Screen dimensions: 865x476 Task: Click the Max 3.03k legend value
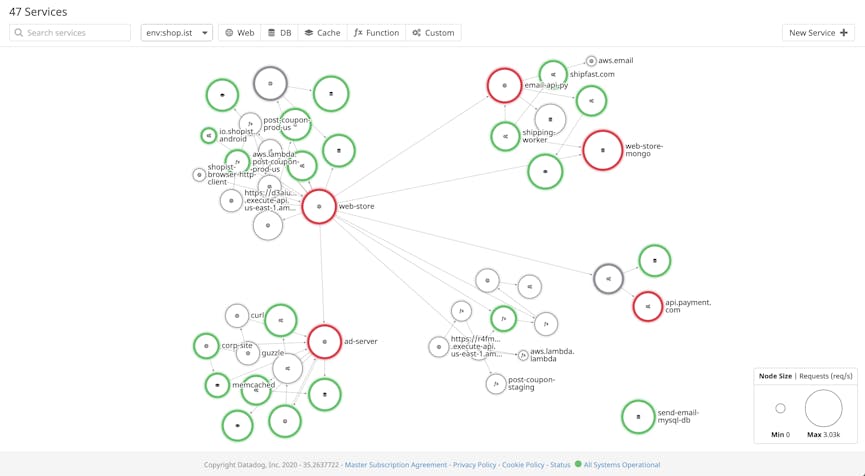pyautogui.click(x=824, y=435)
